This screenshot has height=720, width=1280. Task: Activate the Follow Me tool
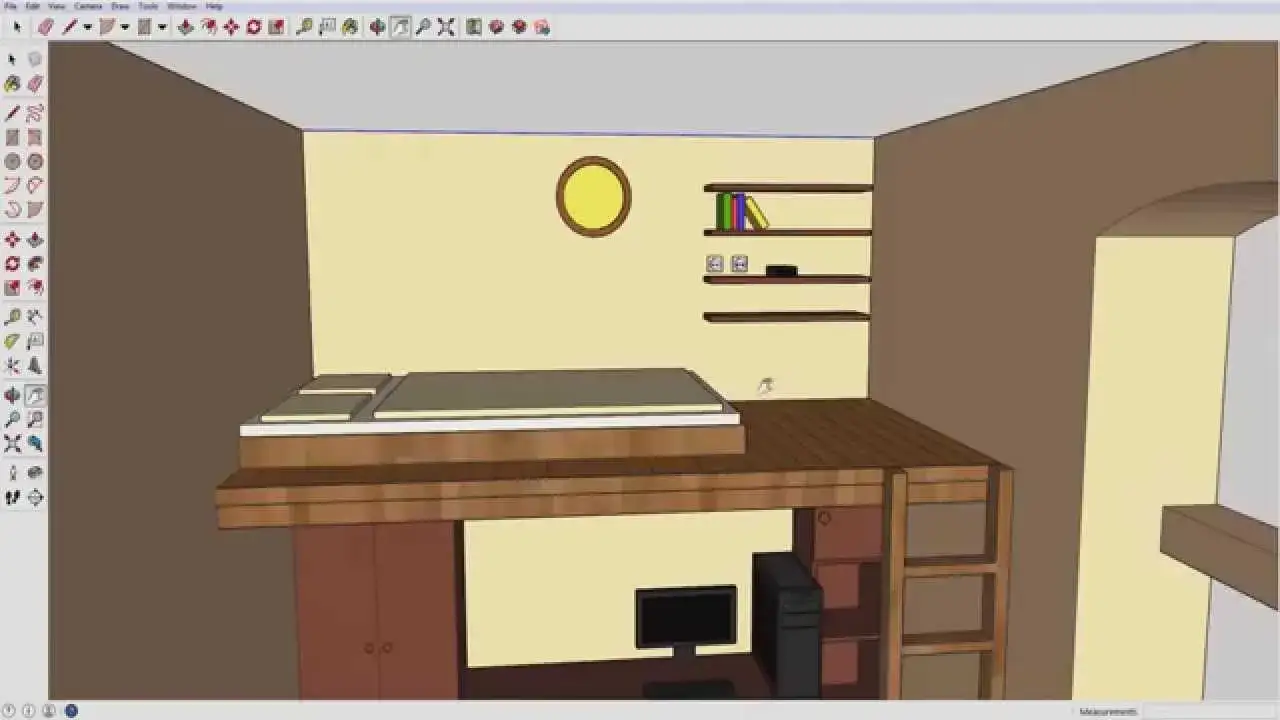coord(35,264)
